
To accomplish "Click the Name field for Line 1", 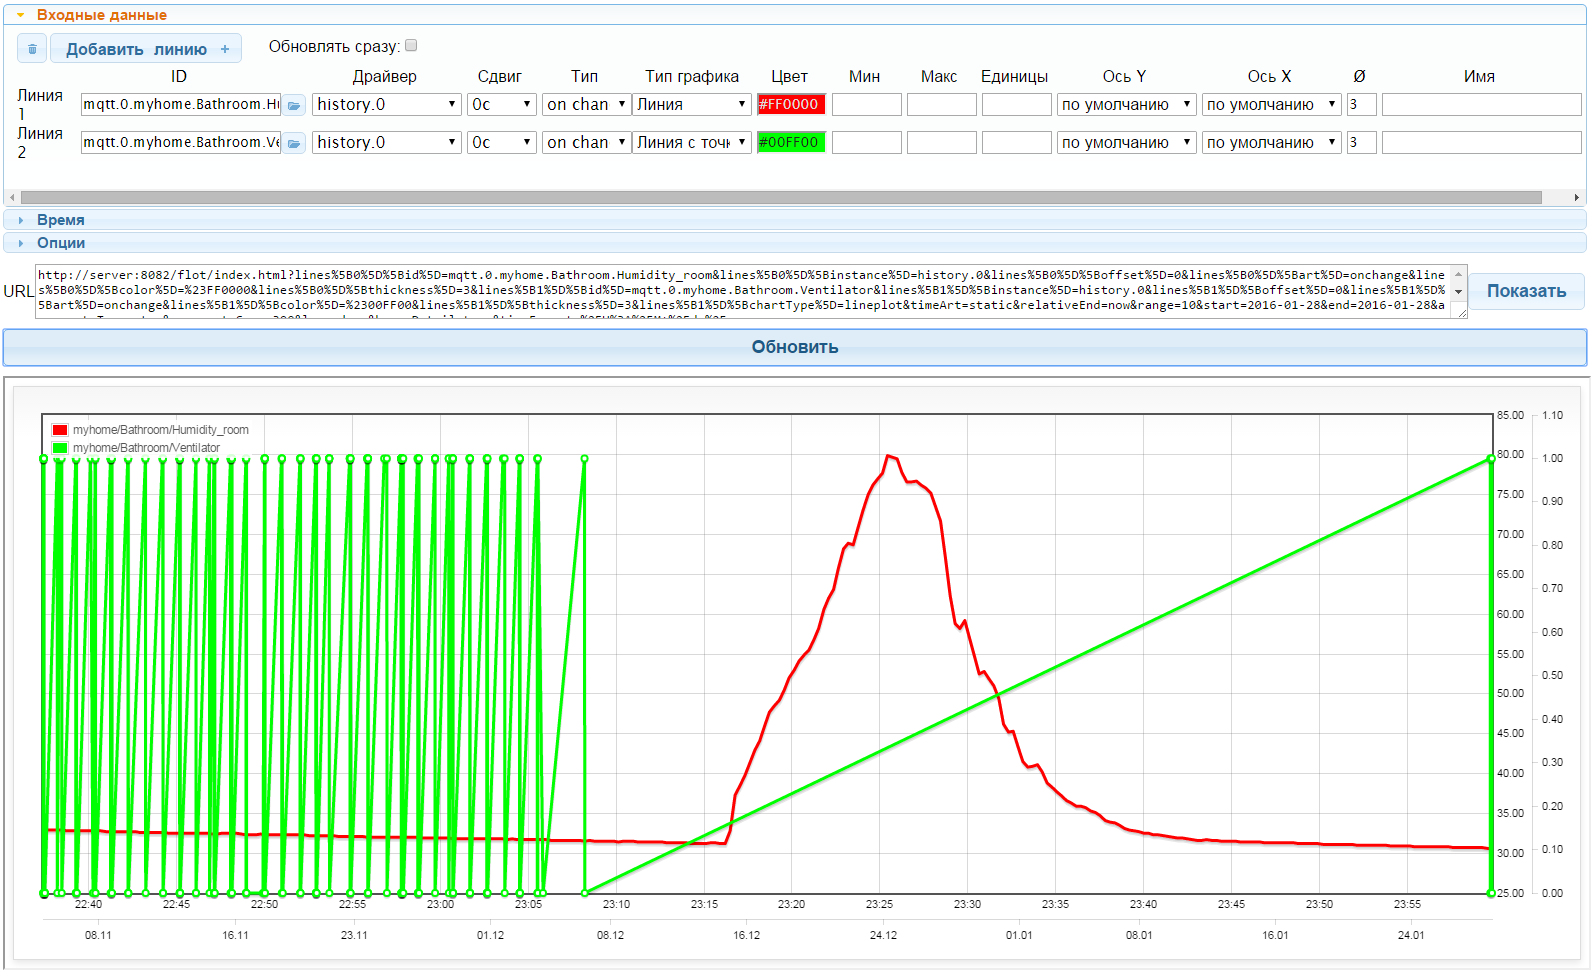I will (1481, 104).
